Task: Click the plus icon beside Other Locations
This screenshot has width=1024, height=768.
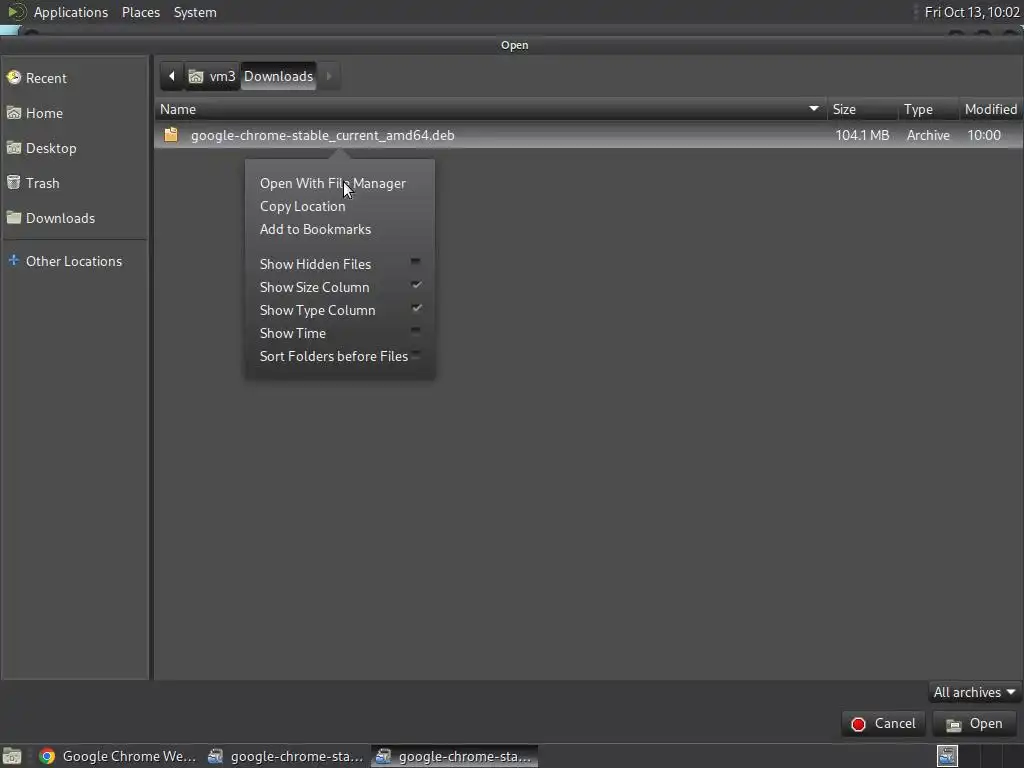Action: coord(14,261)
